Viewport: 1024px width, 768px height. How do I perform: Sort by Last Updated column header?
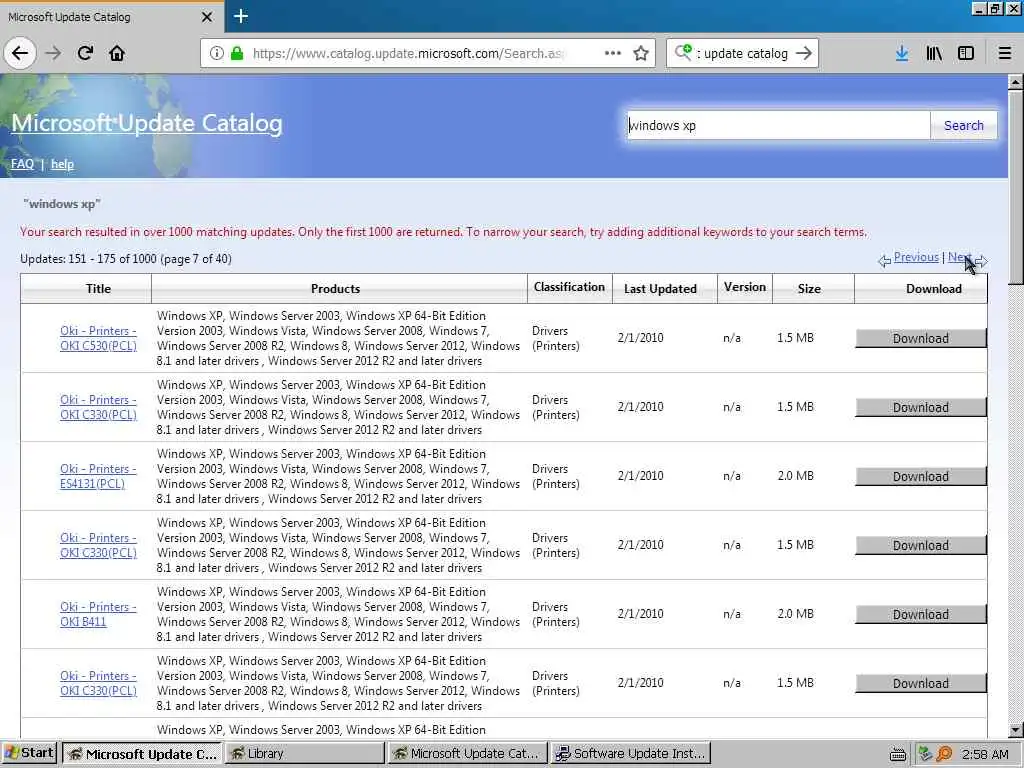coord(660,289)
